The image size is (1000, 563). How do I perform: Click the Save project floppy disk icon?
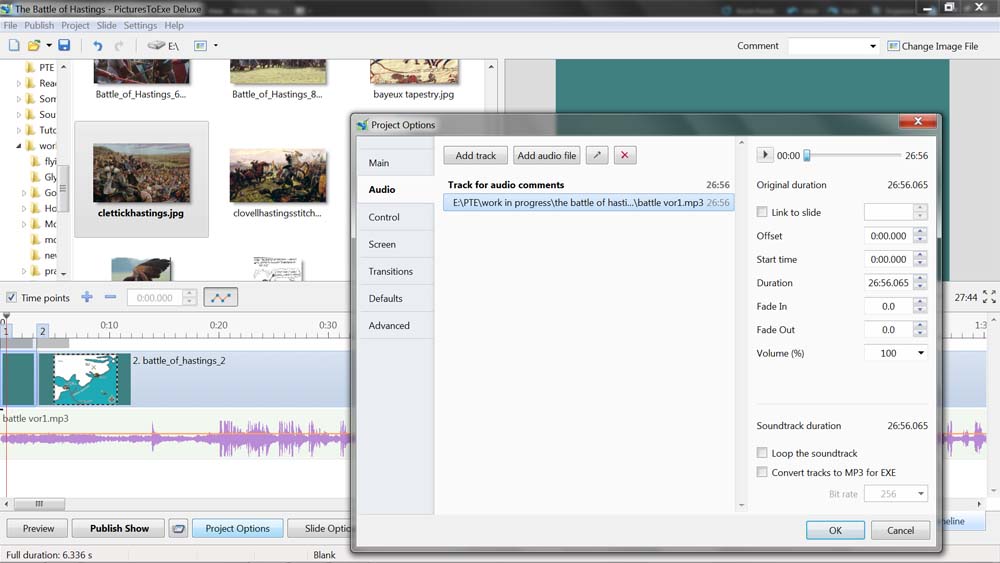tap(64, 46)
